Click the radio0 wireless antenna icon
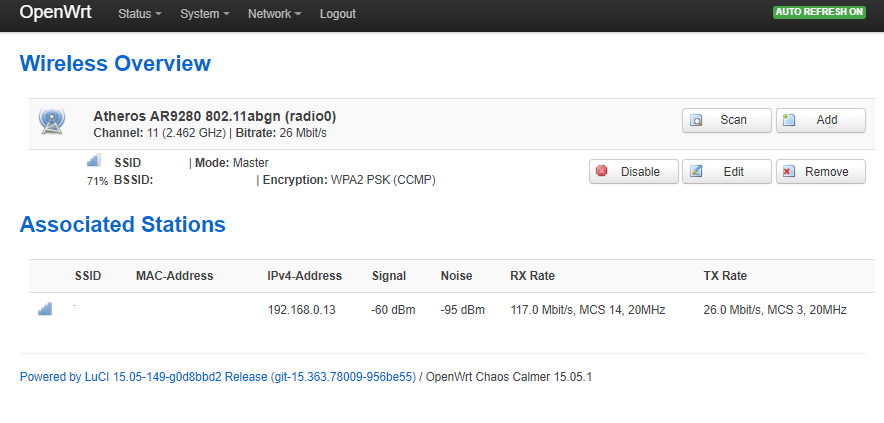Viewport: 884px width, 423px height. (52, 121)
